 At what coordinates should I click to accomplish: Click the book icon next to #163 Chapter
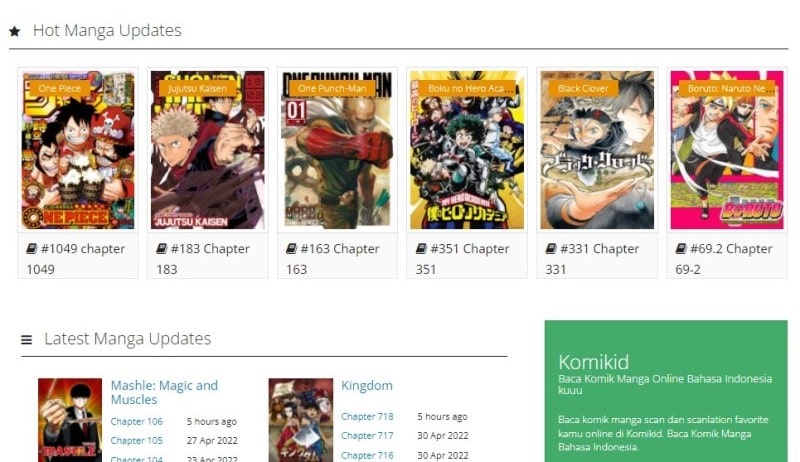tap(291, 248)
